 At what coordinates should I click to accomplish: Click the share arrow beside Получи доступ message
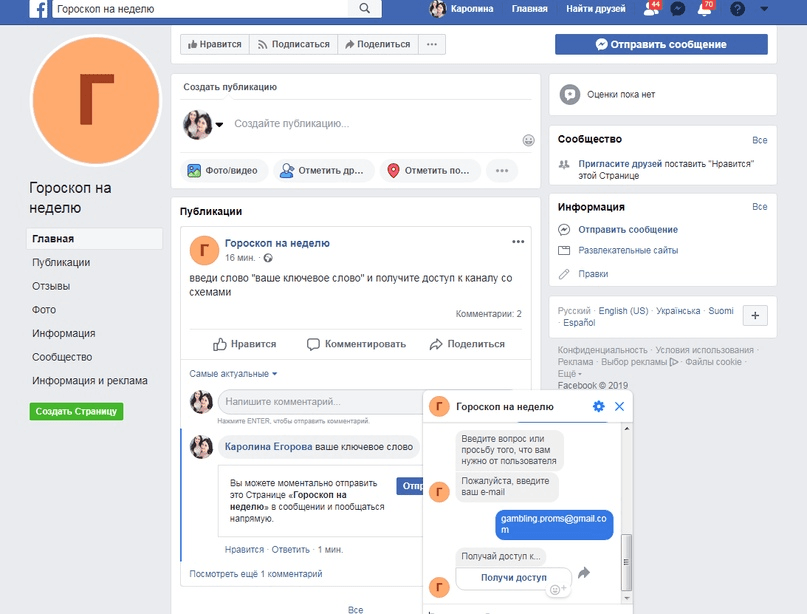pyautogui.click(x=584, y=573)
